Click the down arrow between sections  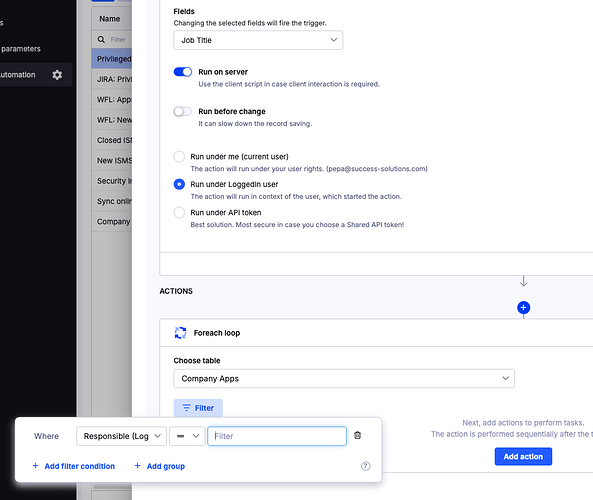[523, 281]
